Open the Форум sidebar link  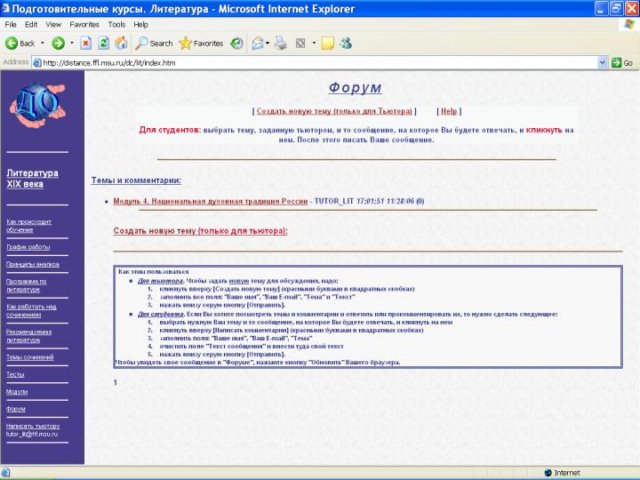16,409
